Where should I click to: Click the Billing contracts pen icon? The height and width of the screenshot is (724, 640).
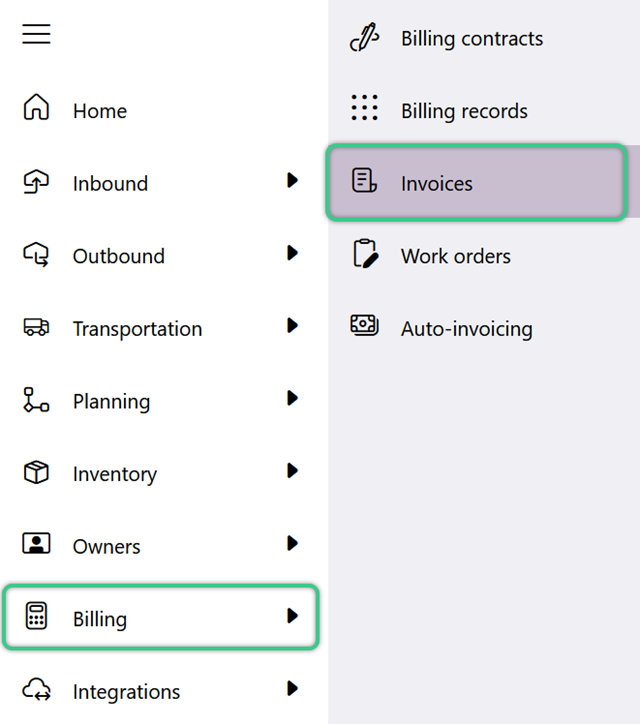click(x=365, y=37)
